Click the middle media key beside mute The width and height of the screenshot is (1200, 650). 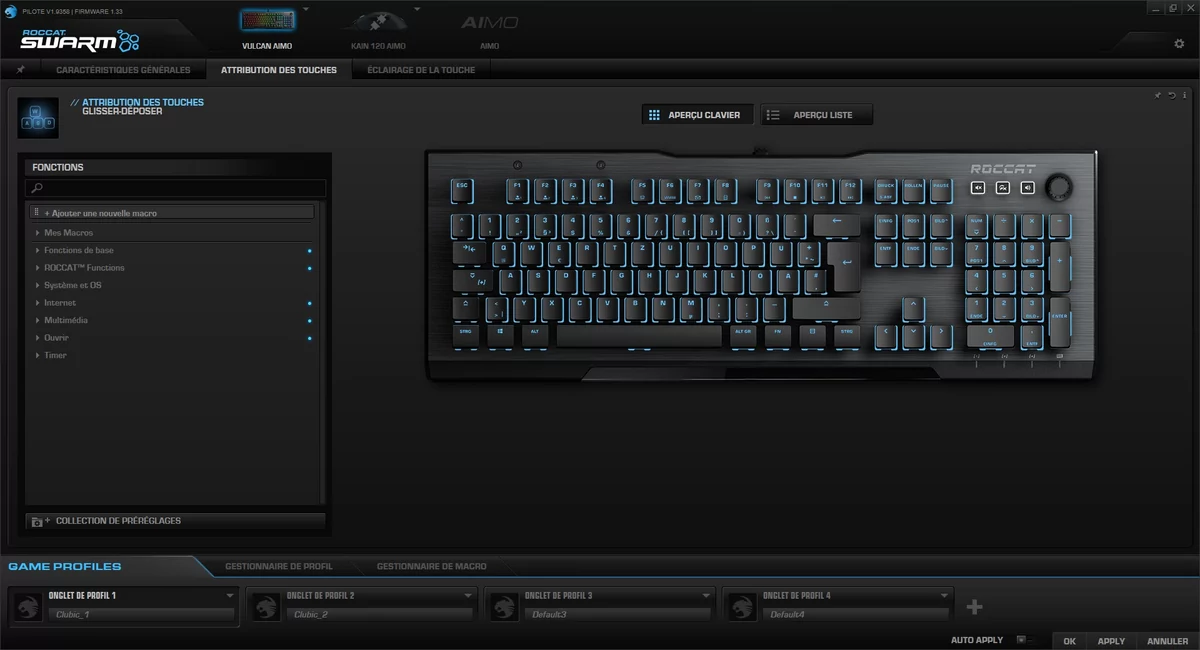click(1003, 187)
